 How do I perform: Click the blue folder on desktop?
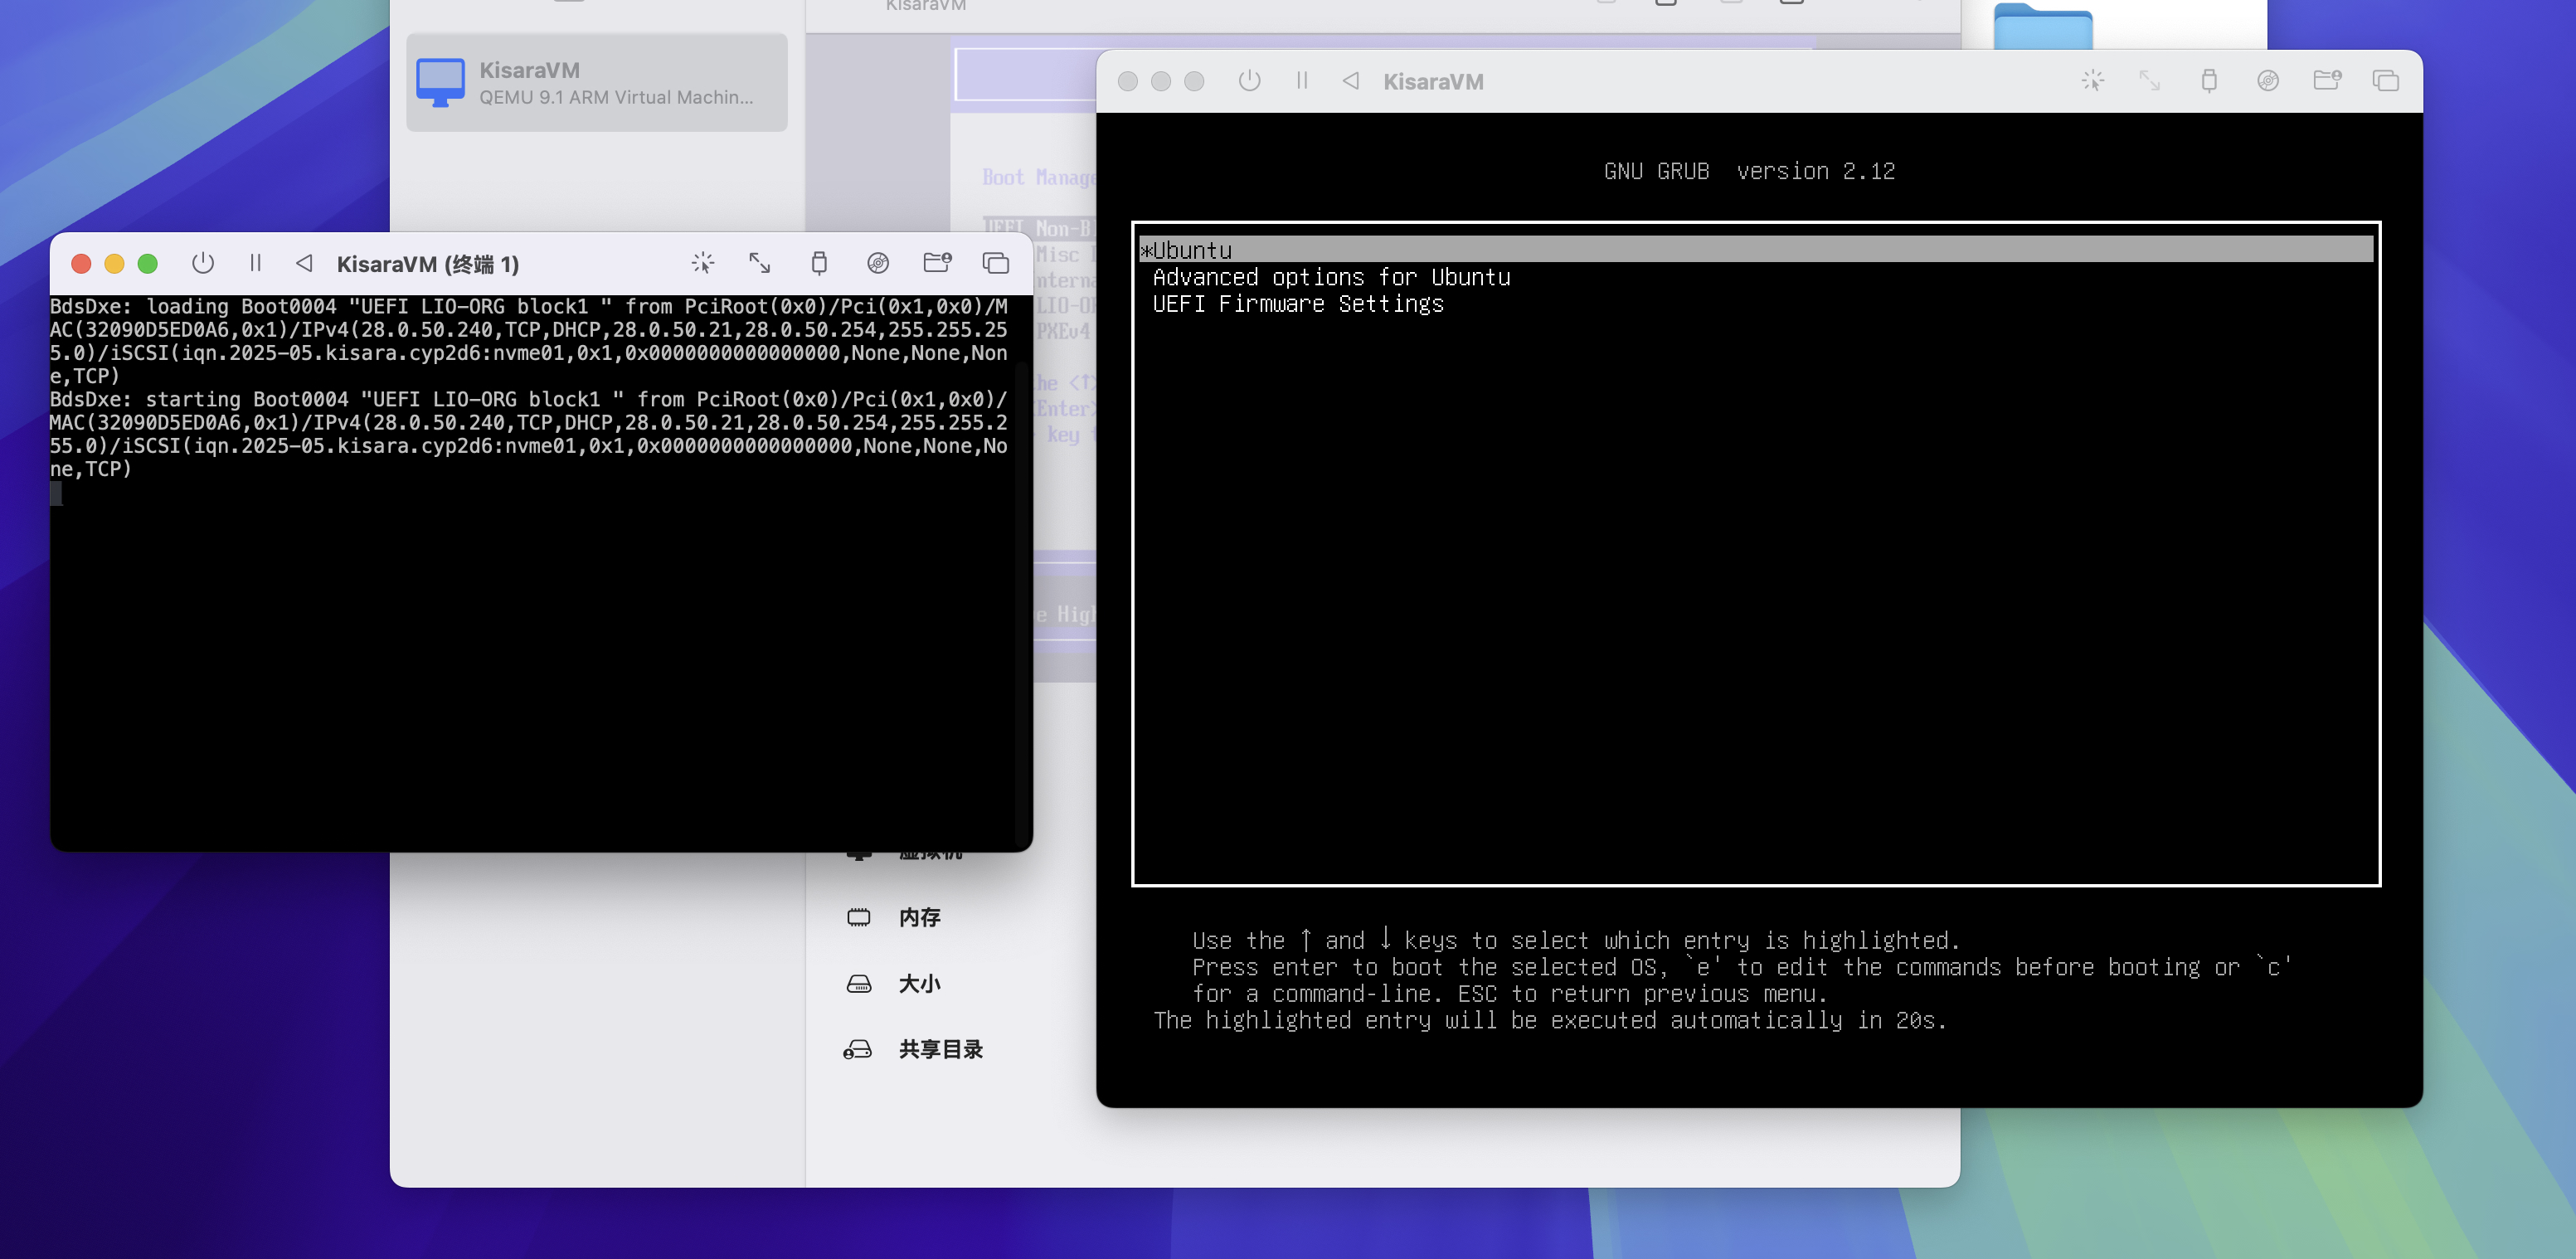pyautogui.click(x=2042, y=26)
